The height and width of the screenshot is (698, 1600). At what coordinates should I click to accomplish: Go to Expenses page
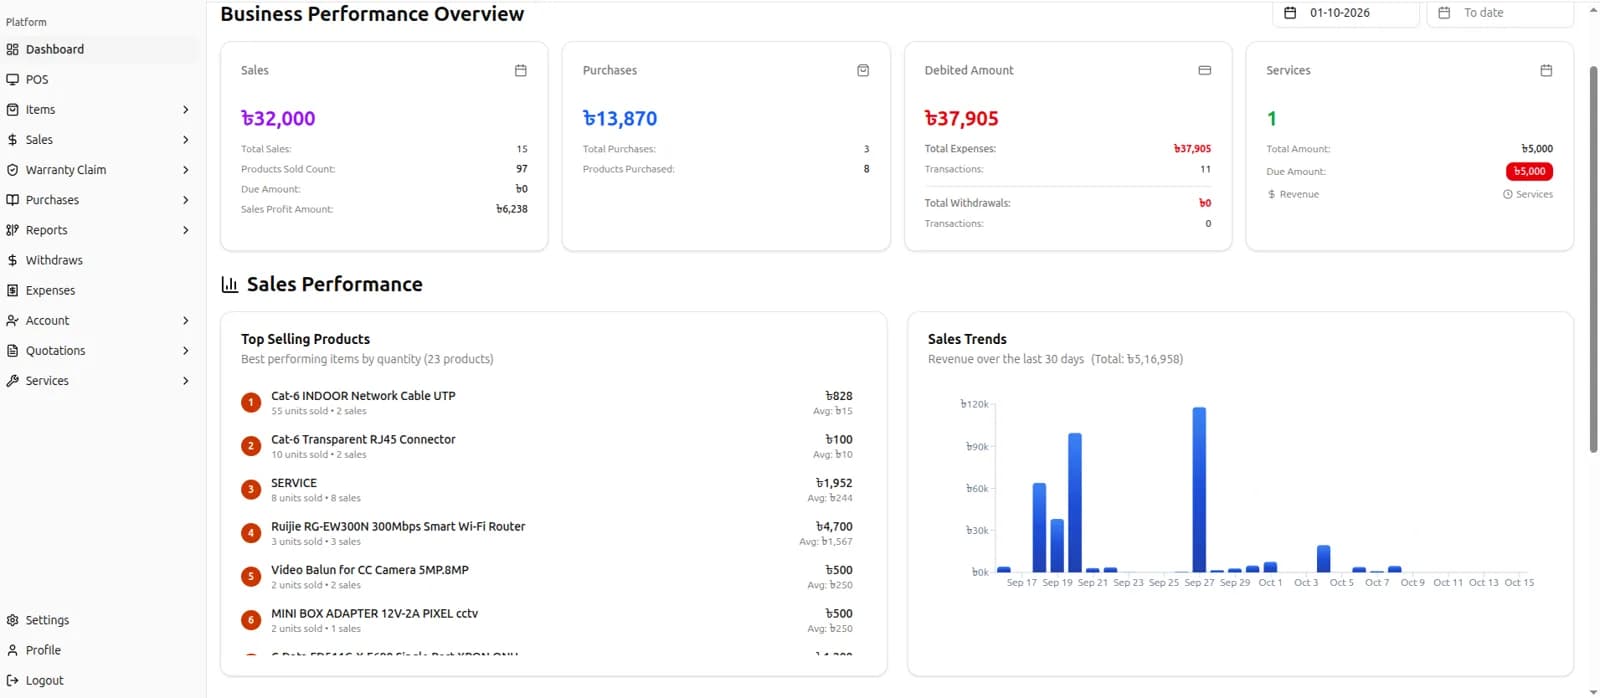click(x=100, y=290)
